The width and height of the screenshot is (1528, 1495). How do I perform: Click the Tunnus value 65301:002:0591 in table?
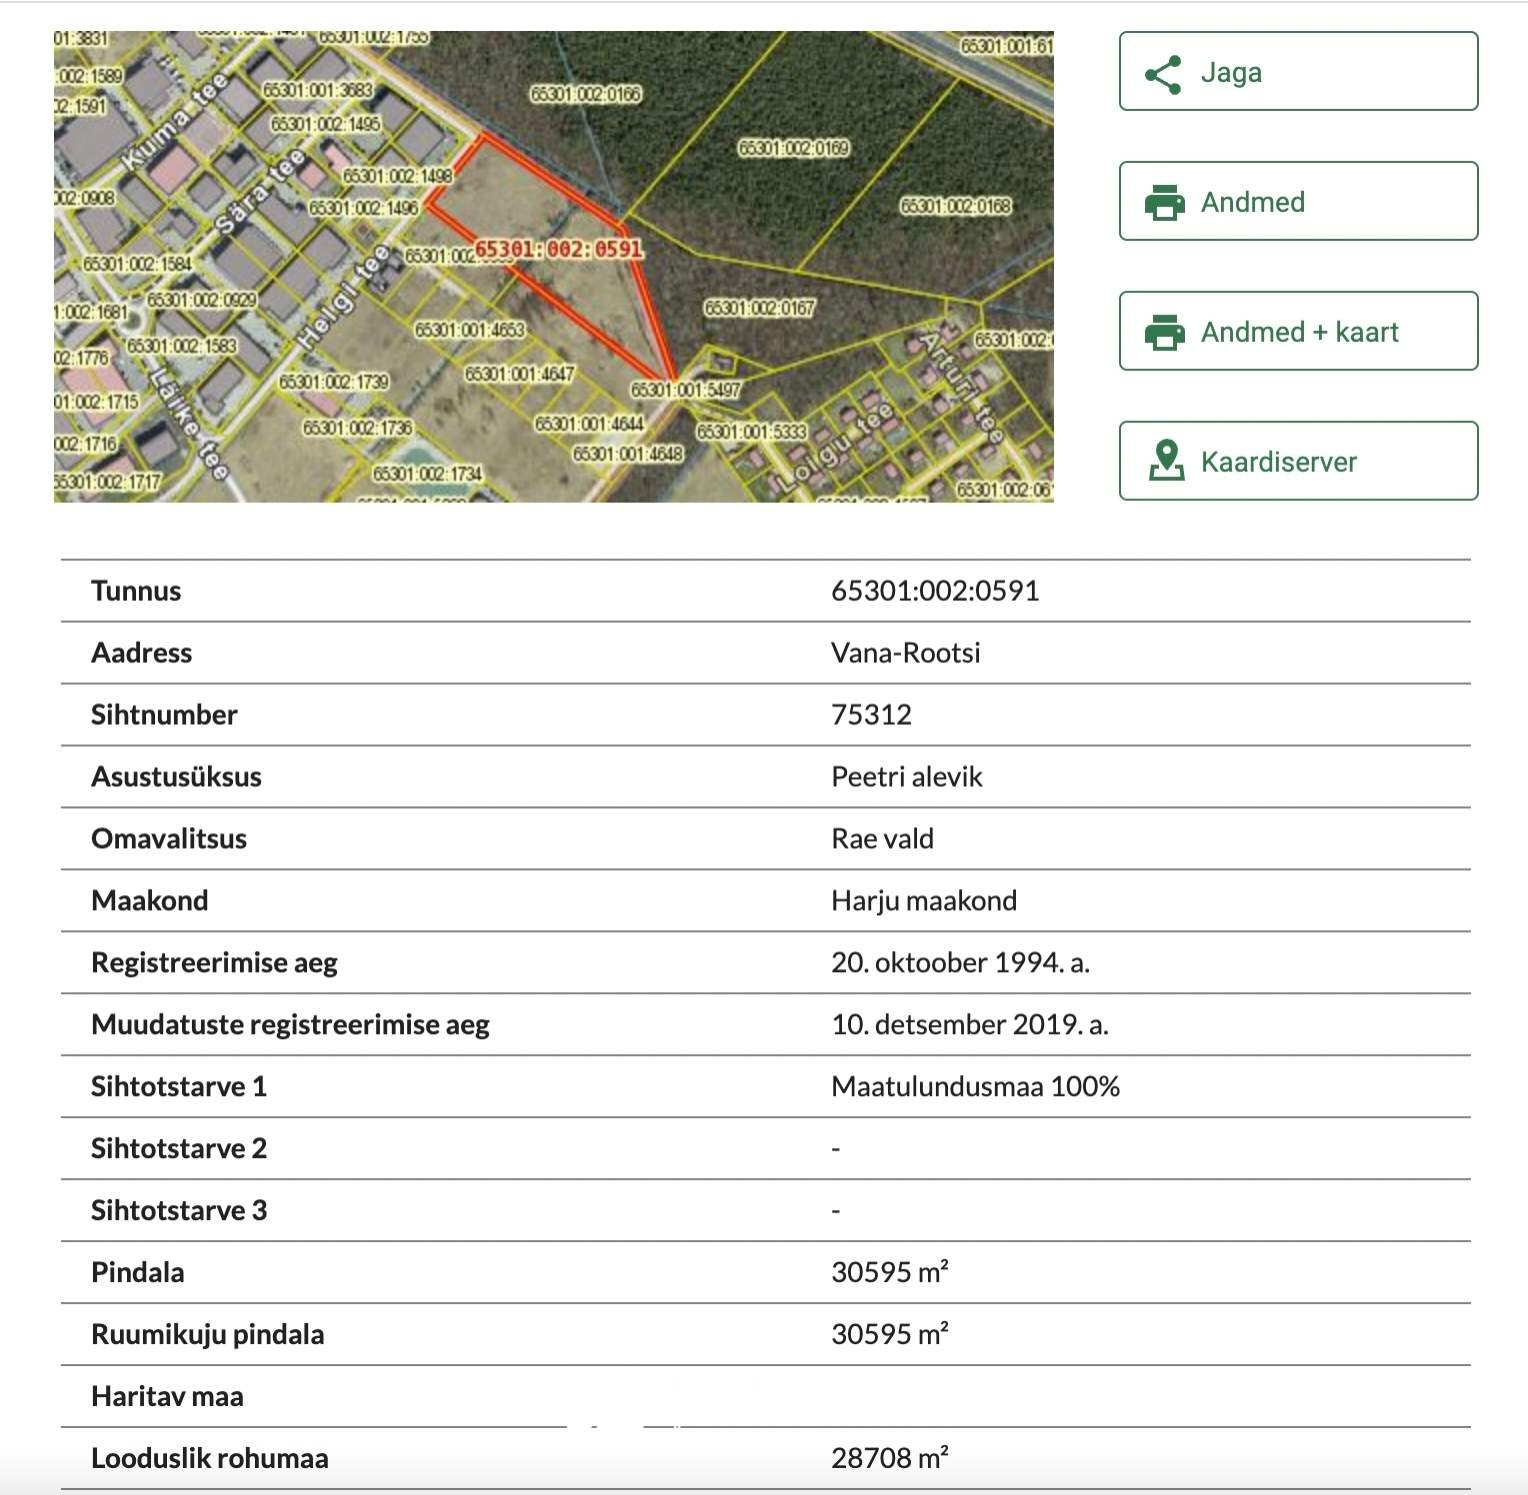point(935,591)
